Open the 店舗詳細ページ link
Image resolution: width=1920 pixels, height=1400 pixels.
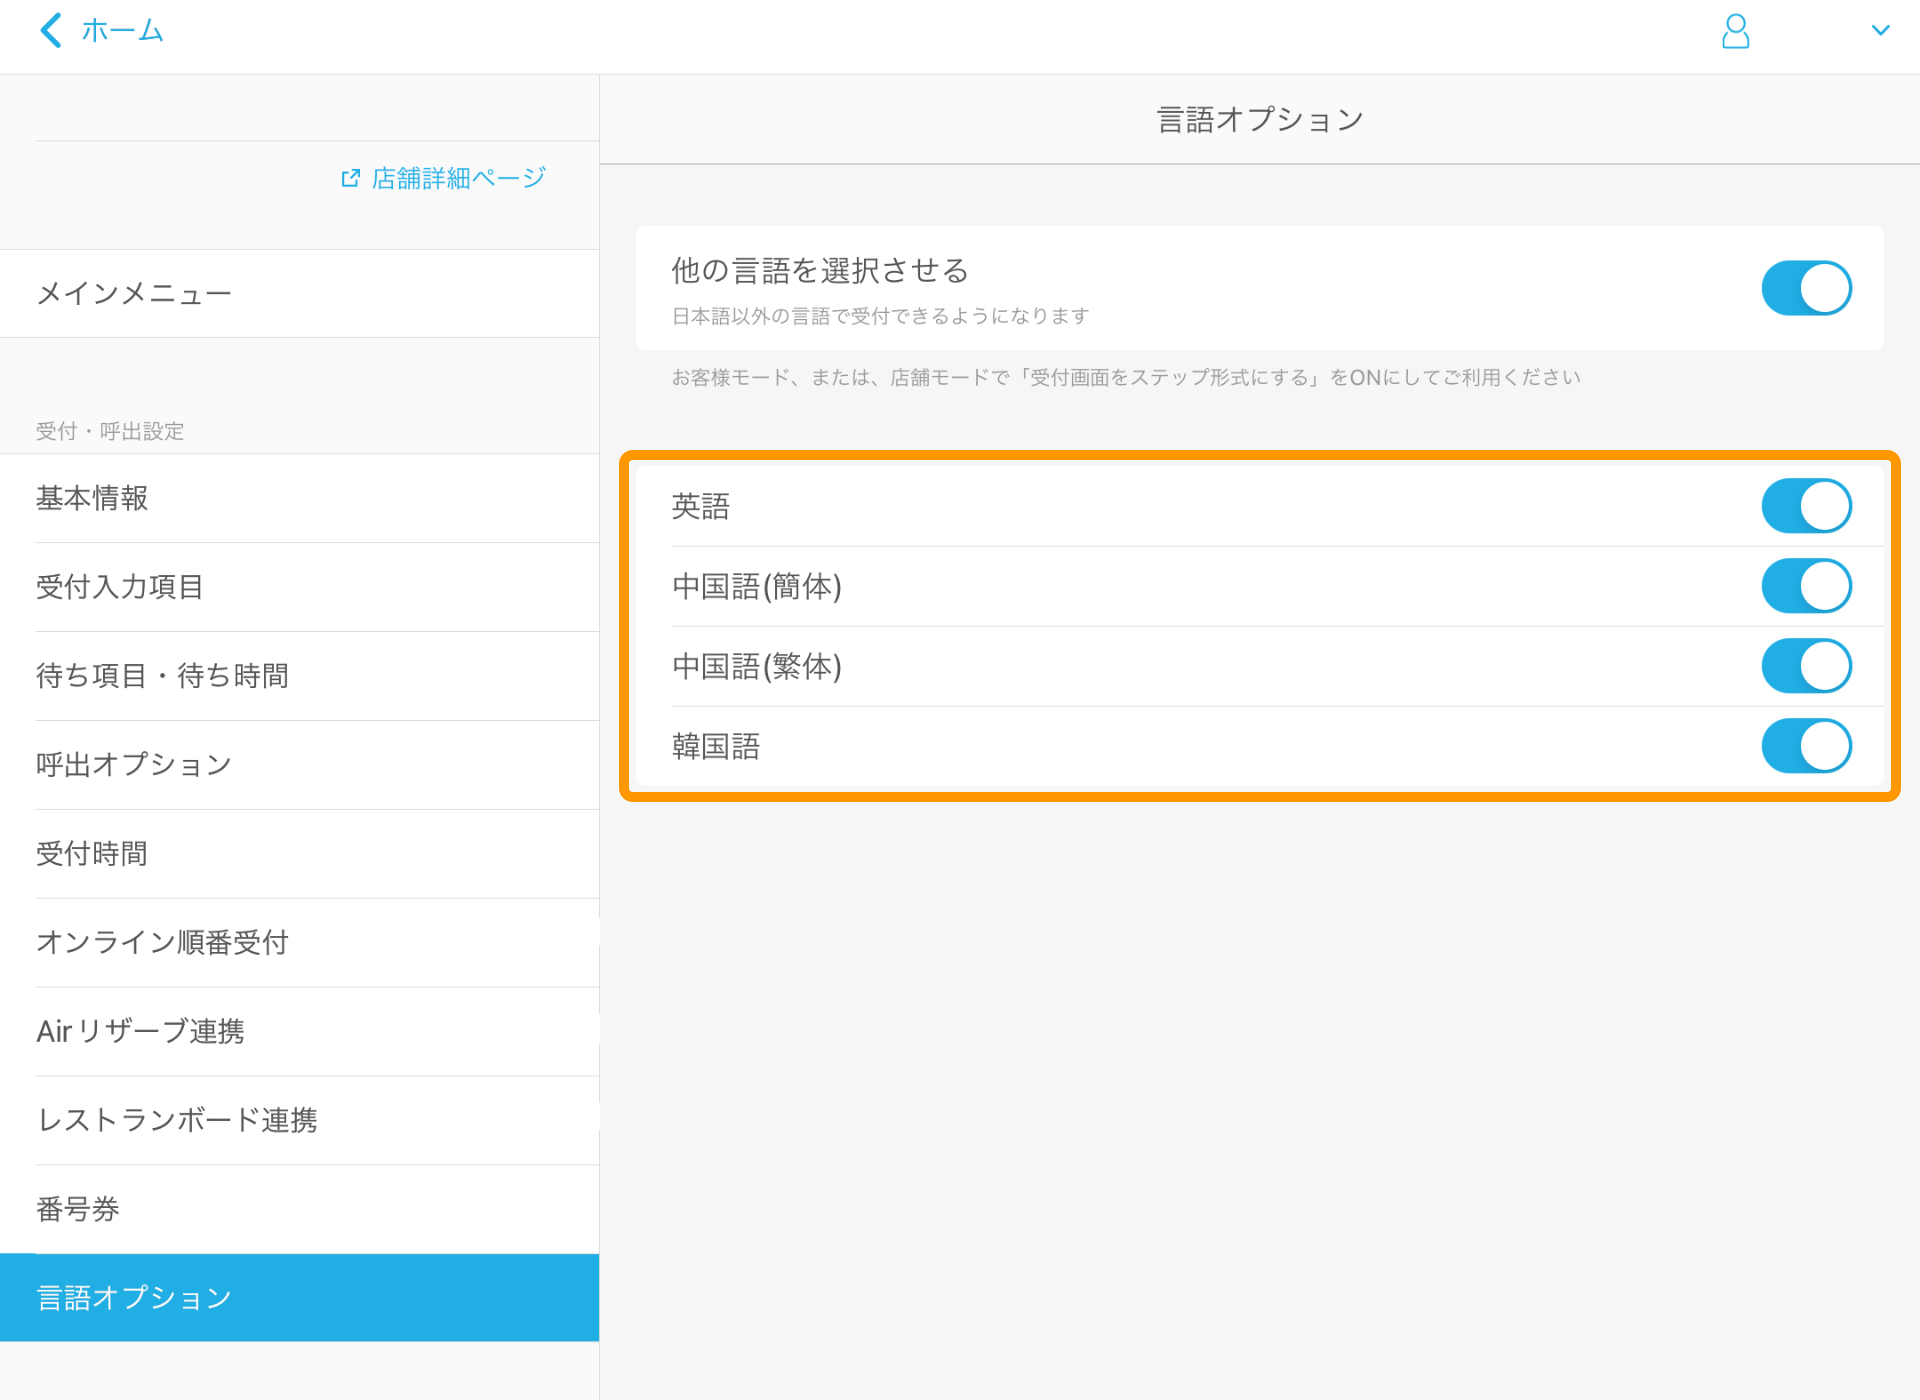455,177
